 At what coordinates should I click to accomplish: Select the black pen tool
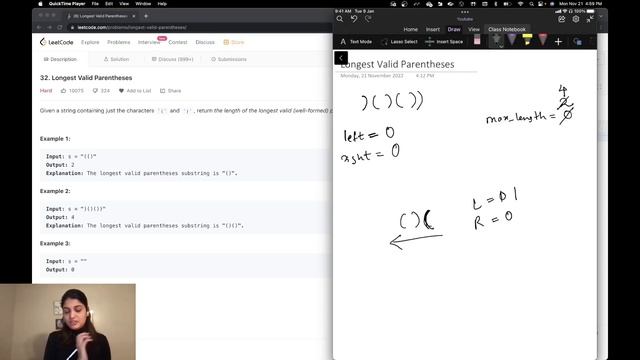coord(497,40)
